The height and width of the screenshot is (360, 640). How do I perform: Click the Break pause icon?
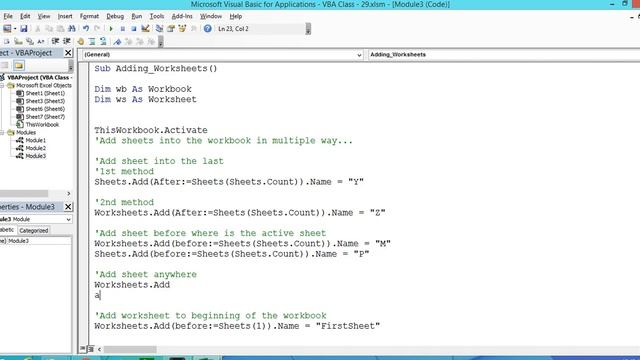tap(122, 29)
